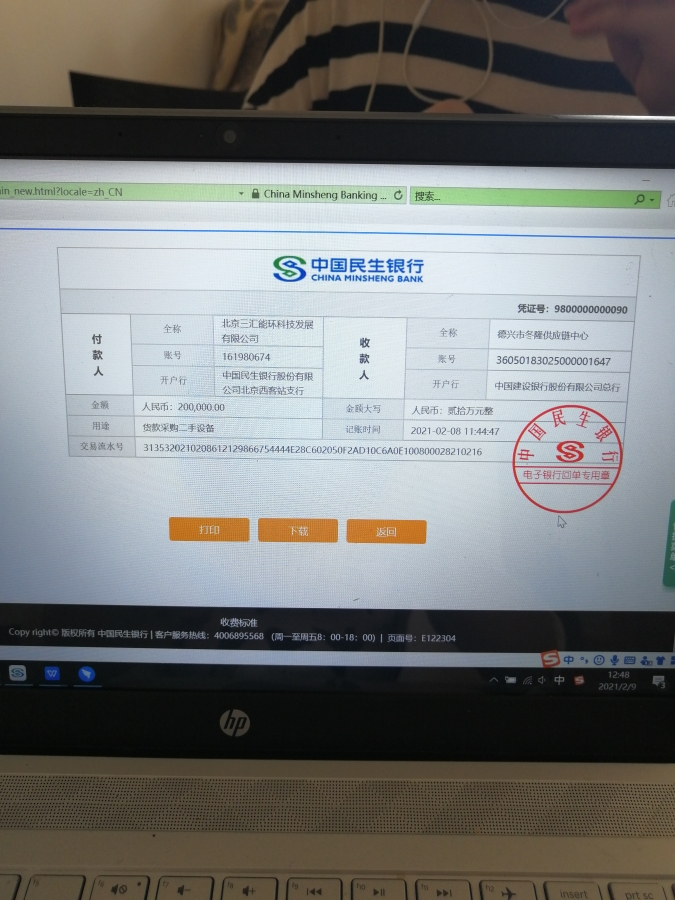The width and height of the screenshot is (675, 900).
Task: Click the 收费标准 footer link
Action: [x=239, y=623]
